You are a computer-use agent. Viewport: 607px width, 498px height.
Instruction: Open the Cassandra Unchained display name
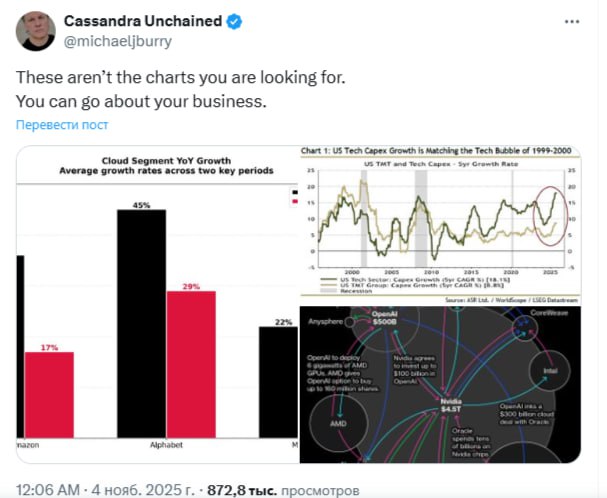point(127,20)
